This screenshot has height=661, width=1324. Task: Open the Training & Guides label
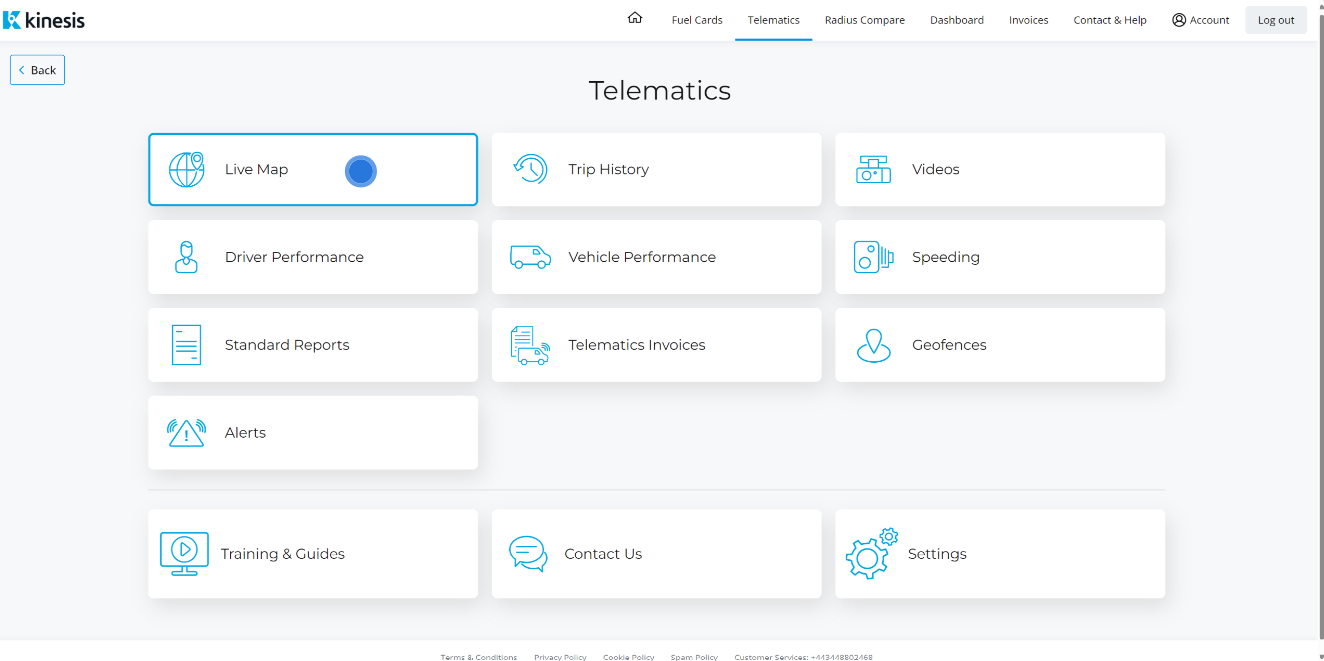282,554
